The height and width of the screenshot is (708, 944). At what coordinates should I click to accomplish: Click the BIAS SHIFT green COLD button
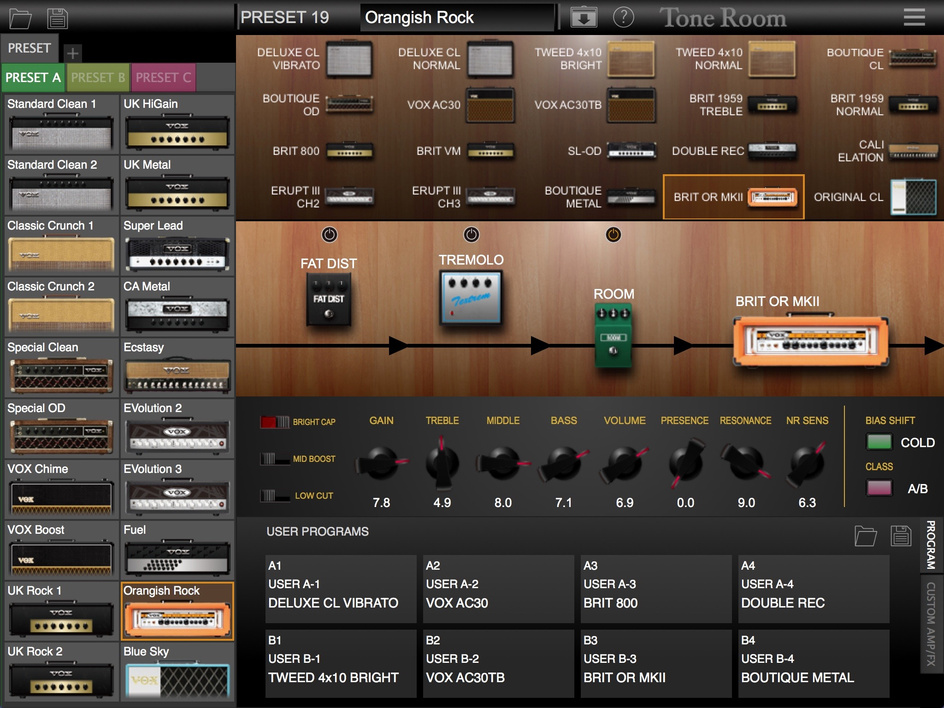coord(879,442)
